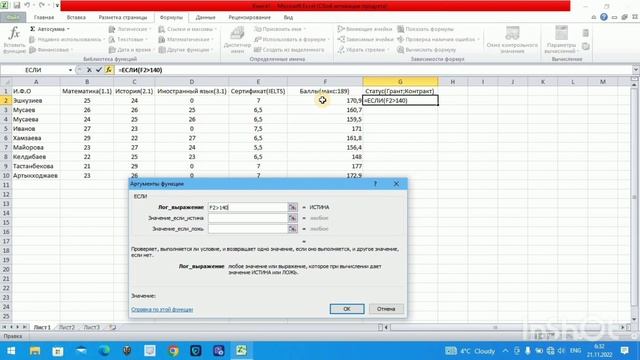Image resolution: width=640 pixels, height=360 pixels.
Task: Confirm formula entry checkmark in formula bar
Action: click(x=99, y=70)
